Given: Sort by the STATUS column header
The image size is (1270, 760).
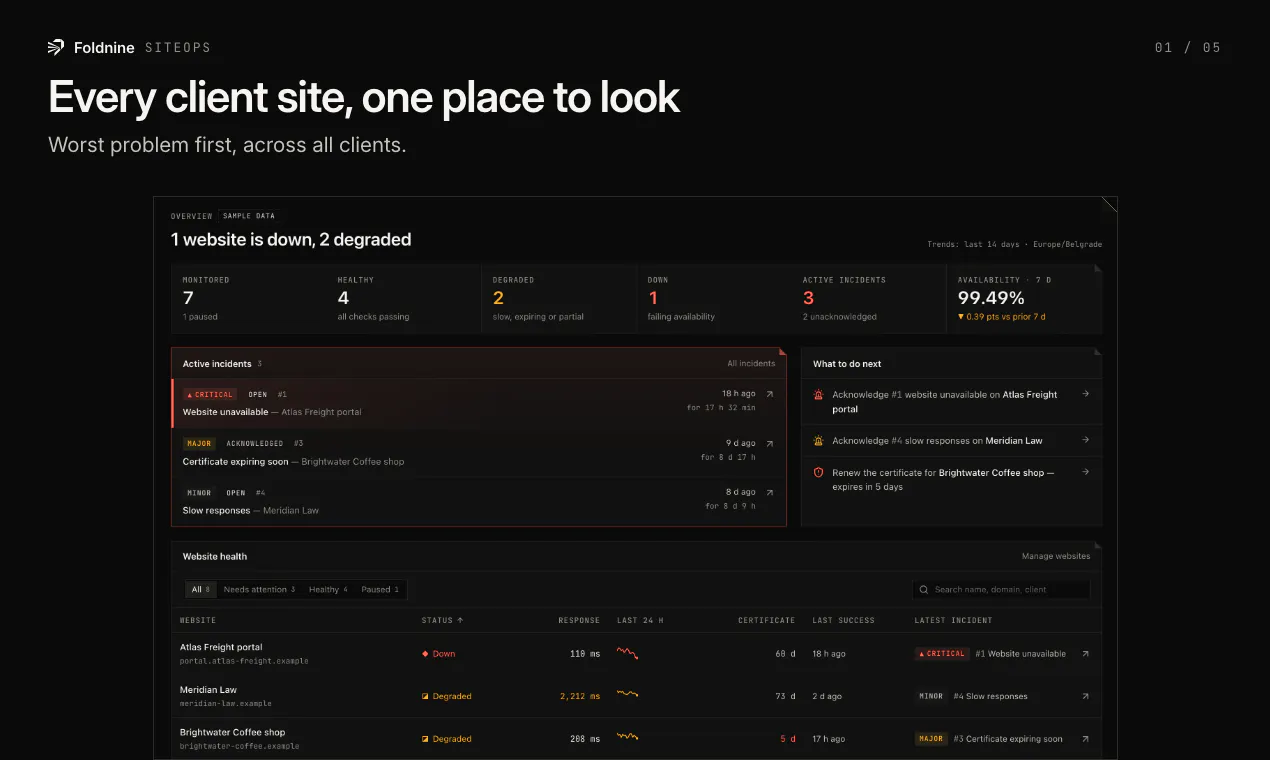Looking at the screenshot, I should 442,621.
